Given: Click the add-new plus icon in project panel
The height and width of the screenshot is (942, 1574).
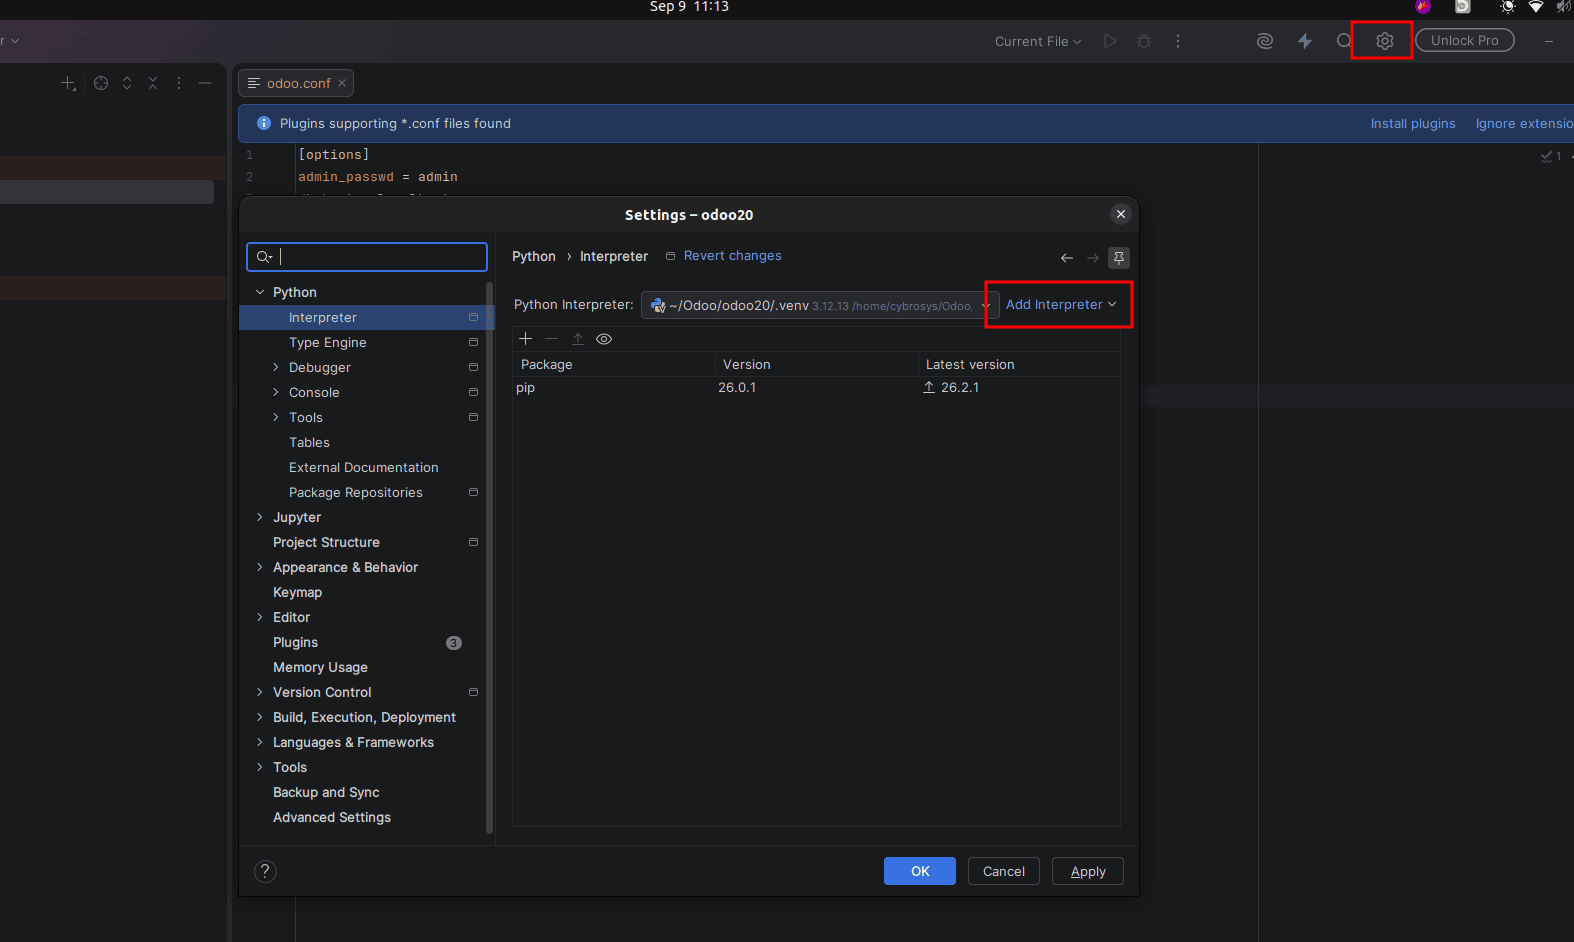Looking at the screenshot, I should click(68, 83).
